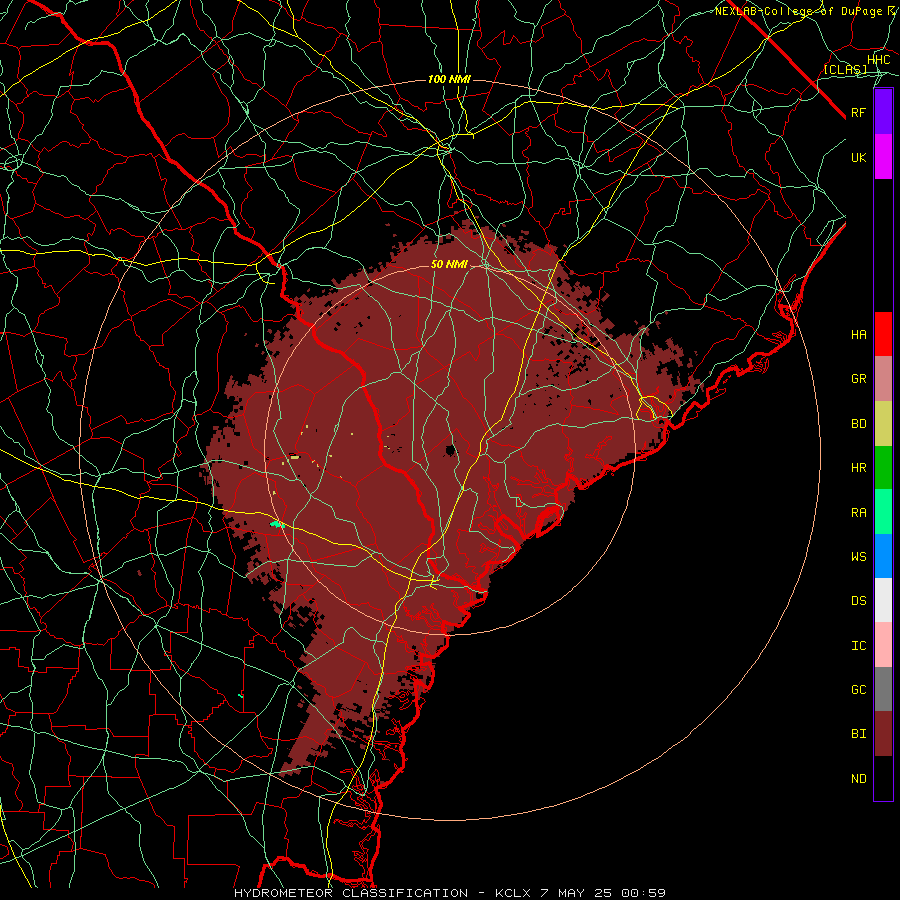Click the HYDROMETEOR CLASSIFICATION title text

click(x=351, y=893)
